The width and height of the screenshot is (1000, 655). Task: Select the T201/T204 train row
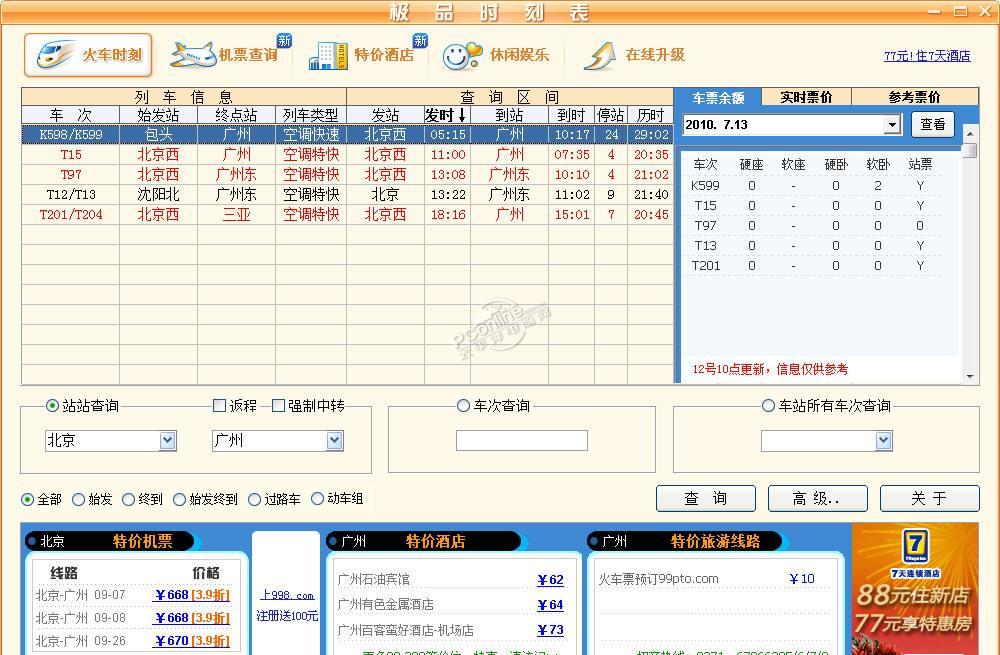pyautogui.click(x=348, y=214)
